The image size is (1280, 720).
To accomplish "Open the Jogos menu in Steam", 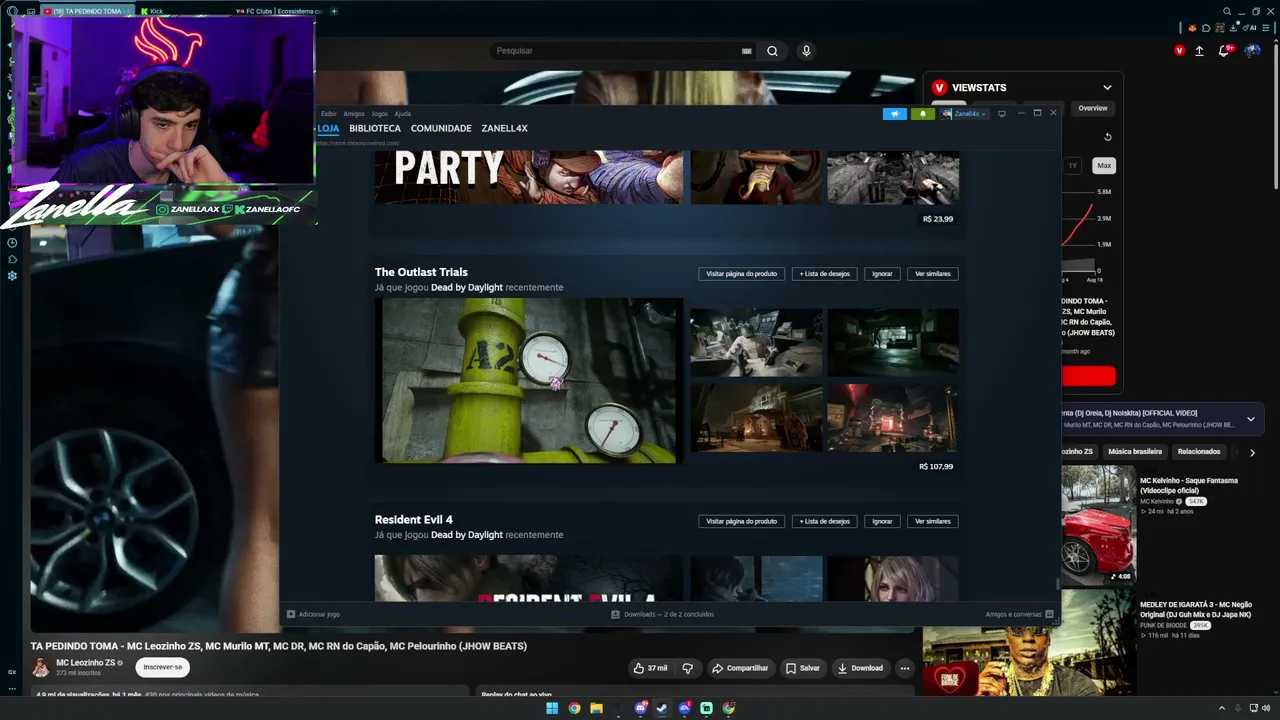I will click(x=380, y=114).
